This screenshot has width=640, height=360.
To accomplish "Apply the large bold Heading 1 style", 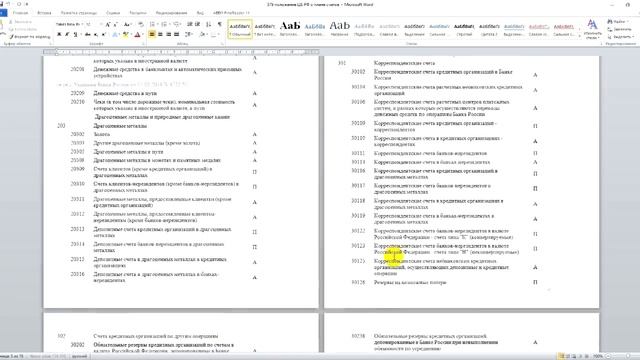I will point(290,29).
